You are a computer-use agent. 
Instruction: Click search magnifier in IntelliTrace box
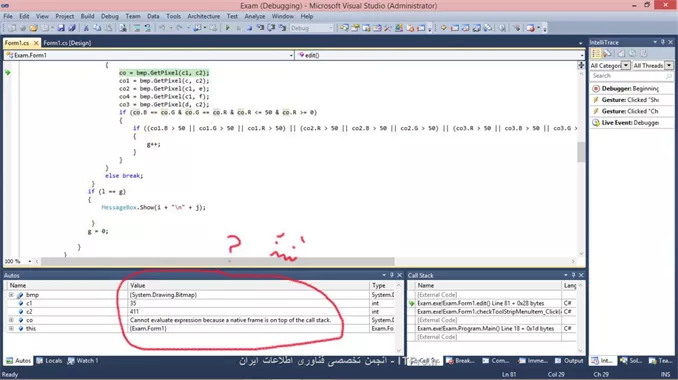[x=669, y=76]
